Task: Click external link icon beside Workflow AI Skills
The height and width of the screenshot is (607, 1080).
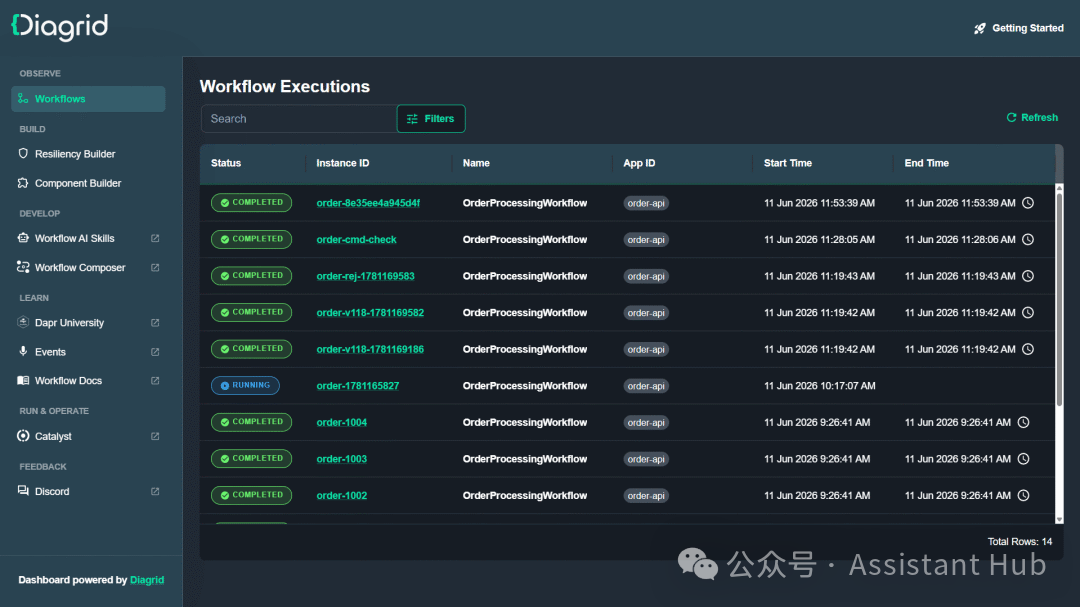Action: tap(155, 238)
